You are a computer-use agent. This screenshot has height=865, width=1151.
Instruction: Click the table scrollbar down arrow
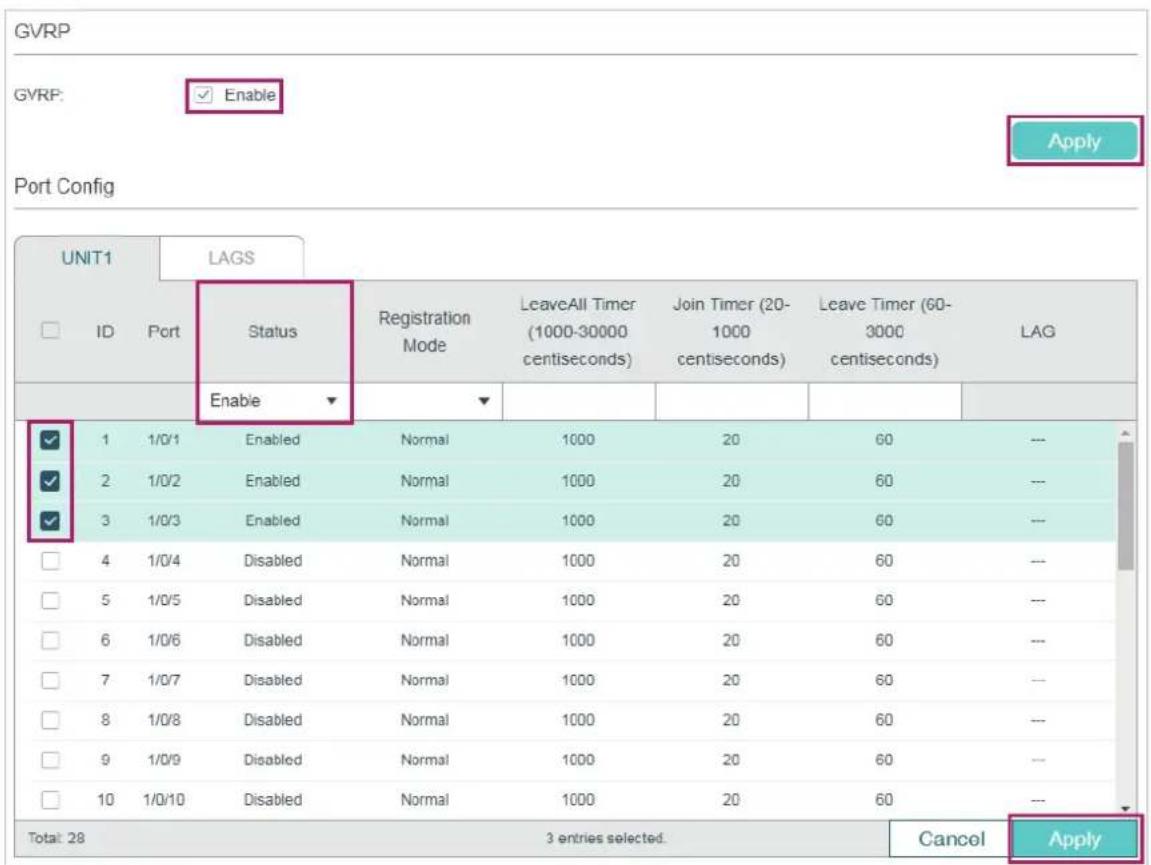[x=1125, y=808]
